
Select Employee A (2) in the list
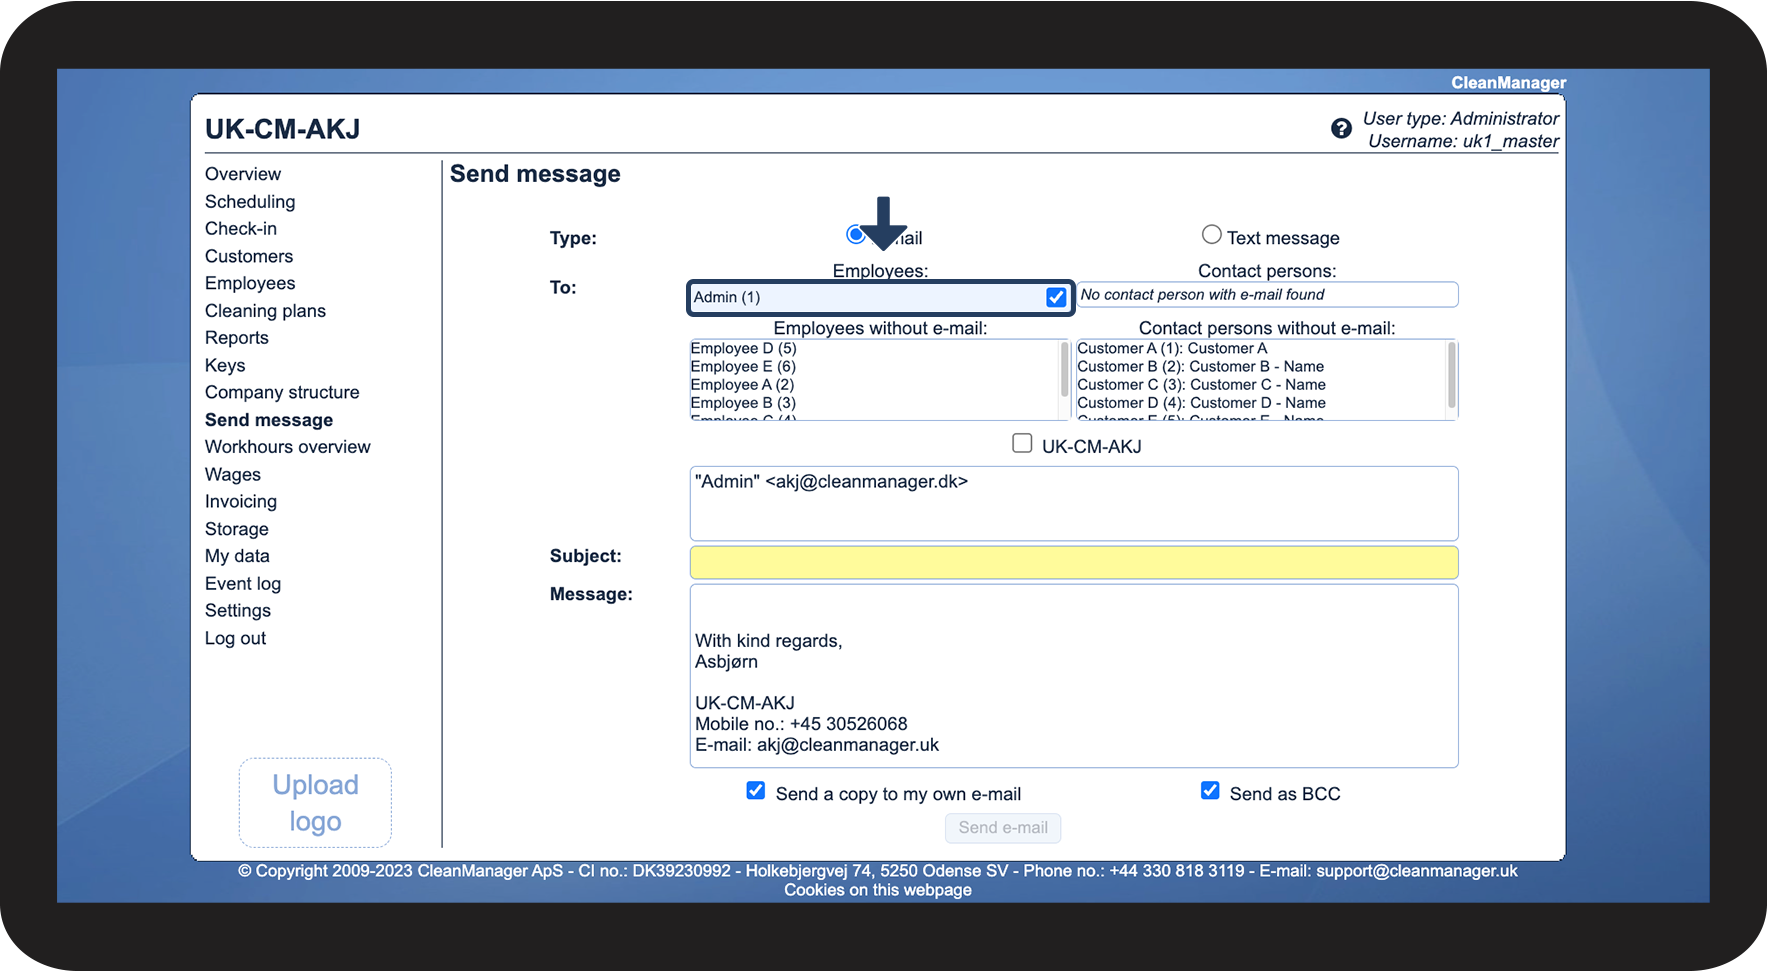pyautogui.click(x=742, y=384)
